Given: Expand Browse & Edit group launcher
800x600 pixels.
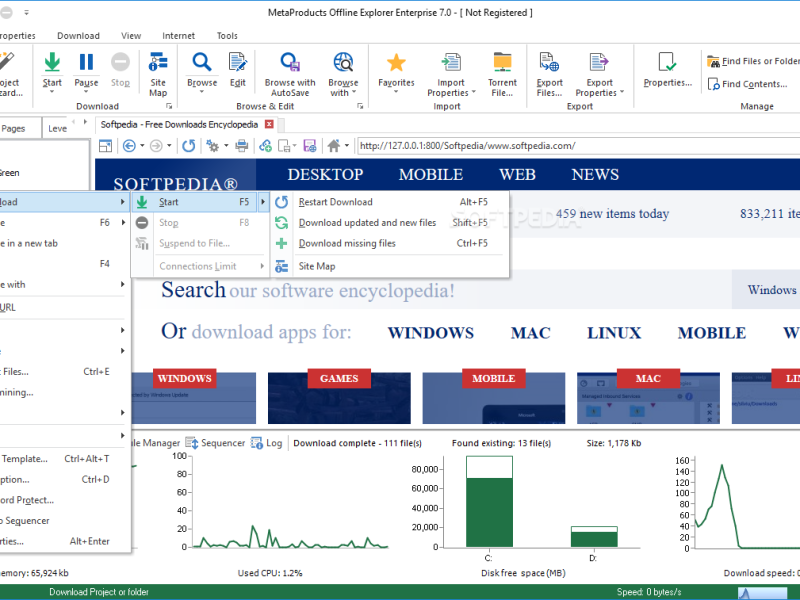Looking at the screenshot, I should (x=360, y=106).
